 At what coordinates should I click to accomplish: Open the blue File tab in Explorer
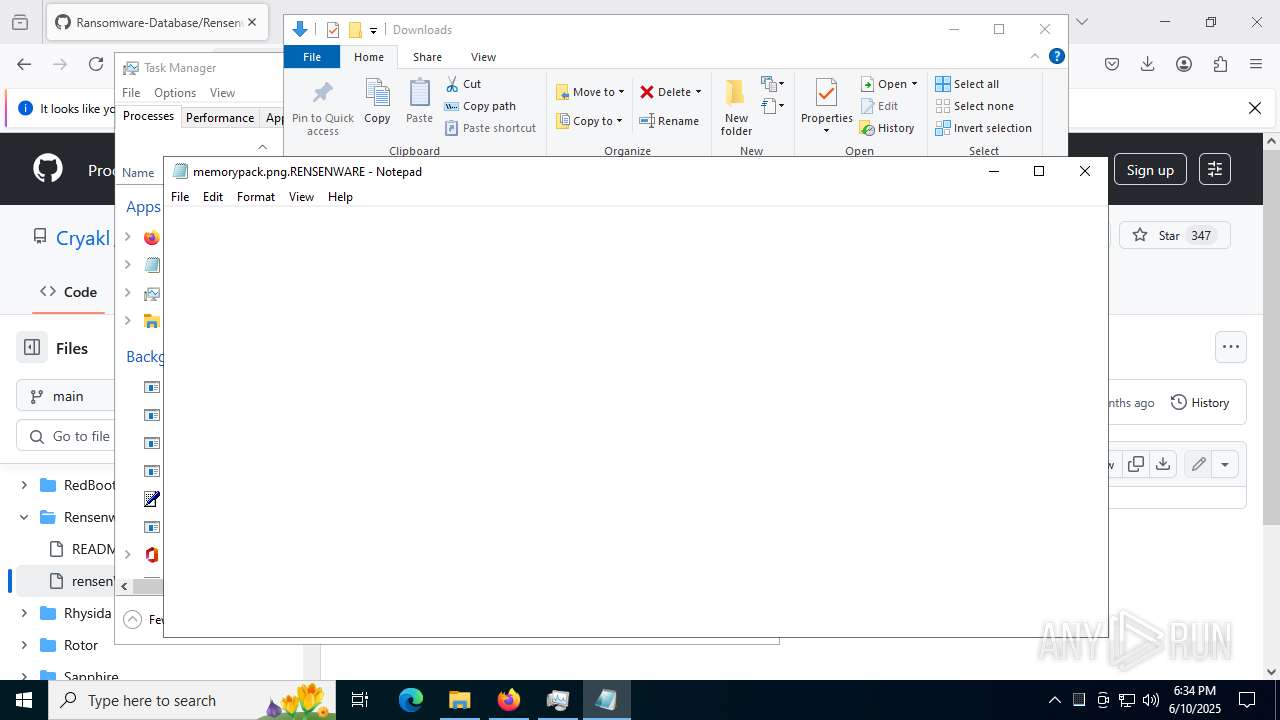312,57
